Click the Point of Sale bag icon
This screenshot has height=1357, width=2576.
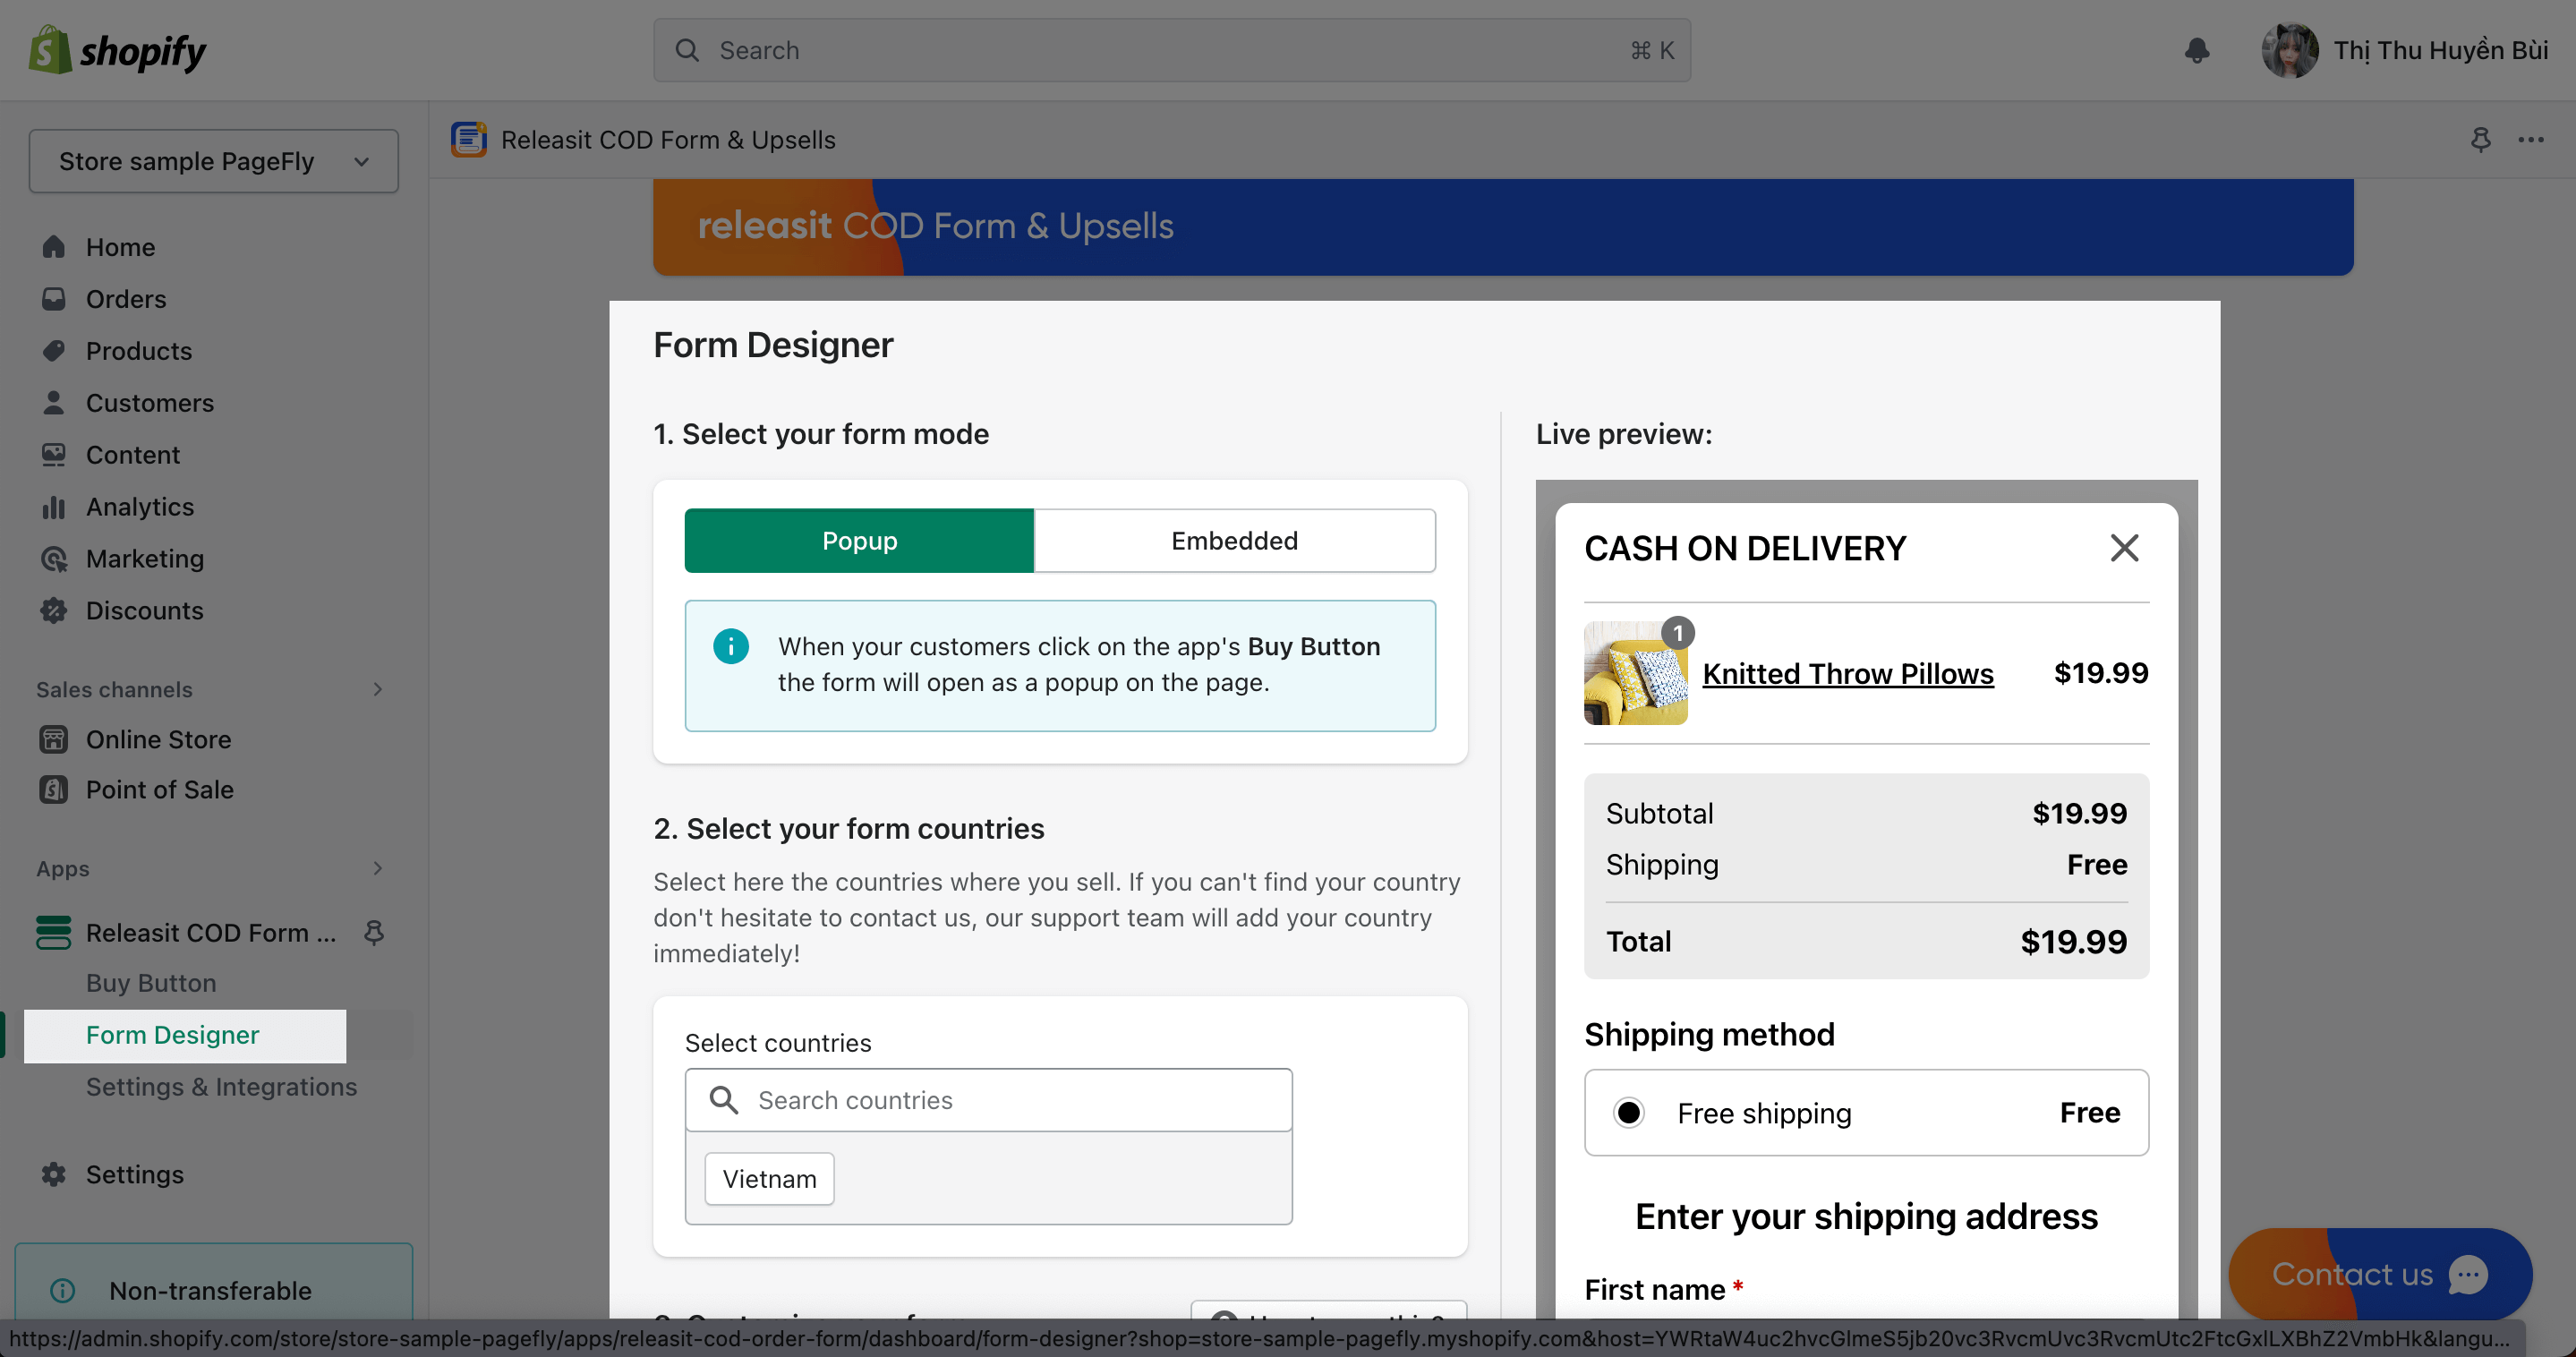click(54, 789)
